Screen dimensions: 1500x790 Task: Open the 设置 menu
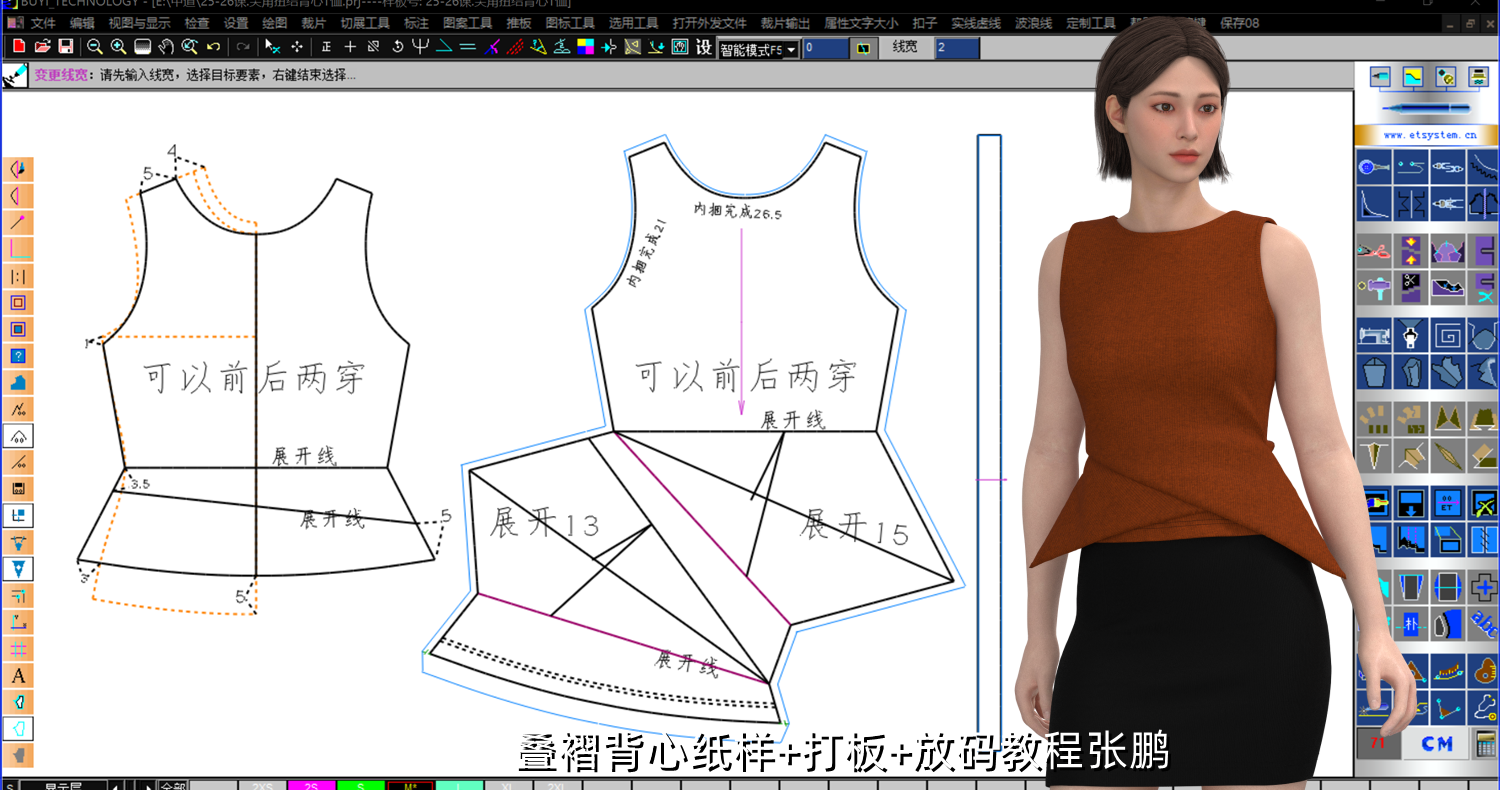pos(236,23)
